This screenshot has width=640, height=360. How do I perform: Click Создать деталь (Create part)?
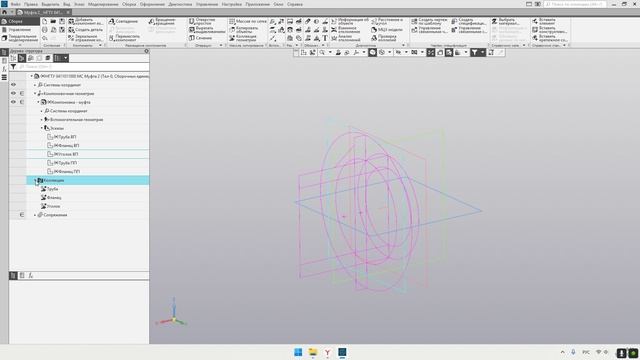(86, 30)
